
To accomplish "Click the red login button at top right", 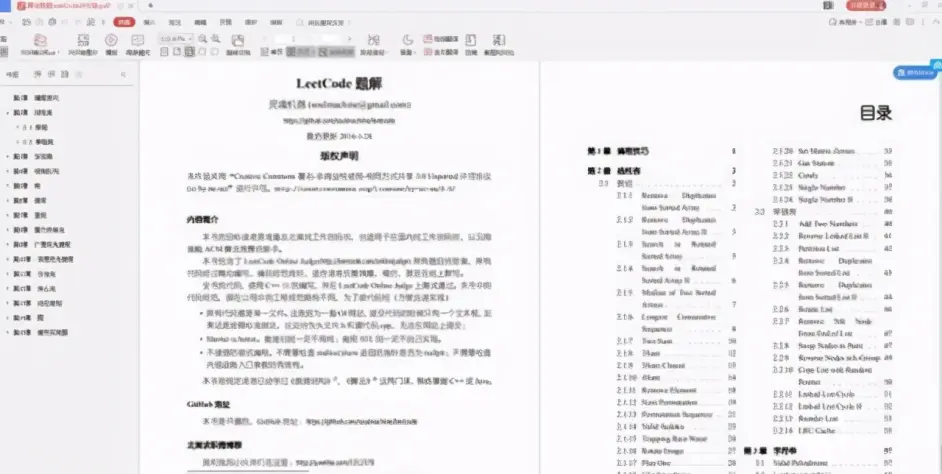I will coord(866,5).
